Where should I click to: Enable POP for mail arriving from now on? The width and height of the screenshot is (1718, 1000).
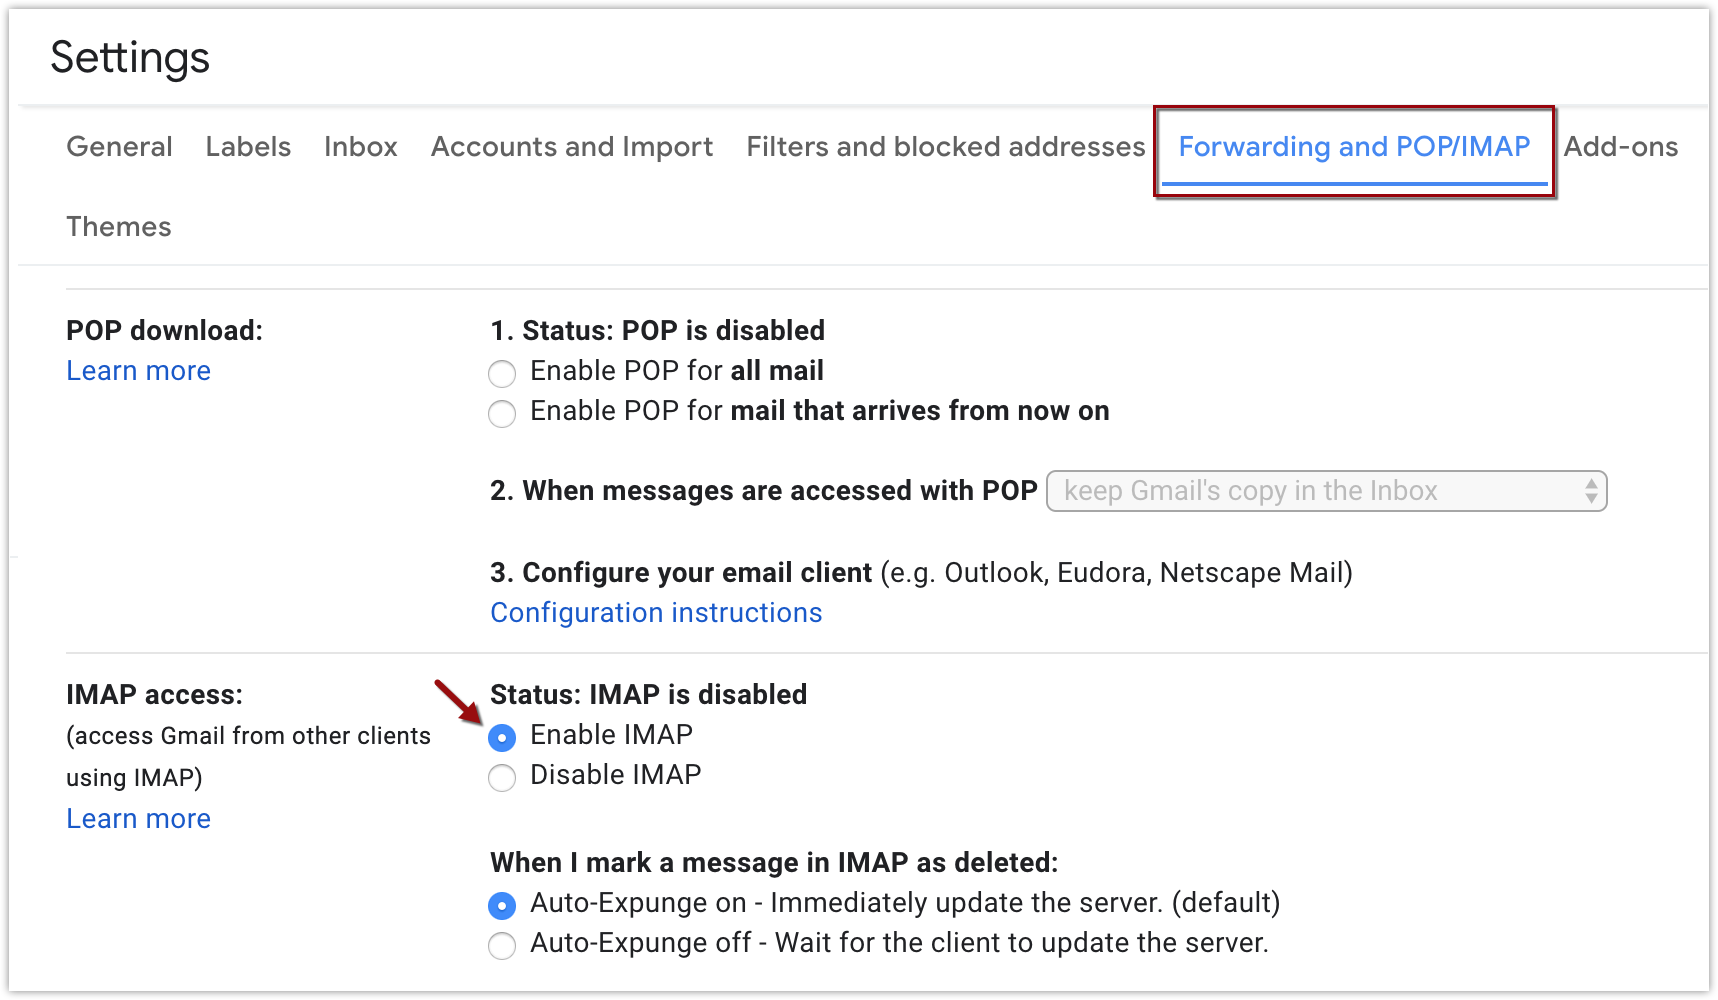click(502, 414)
